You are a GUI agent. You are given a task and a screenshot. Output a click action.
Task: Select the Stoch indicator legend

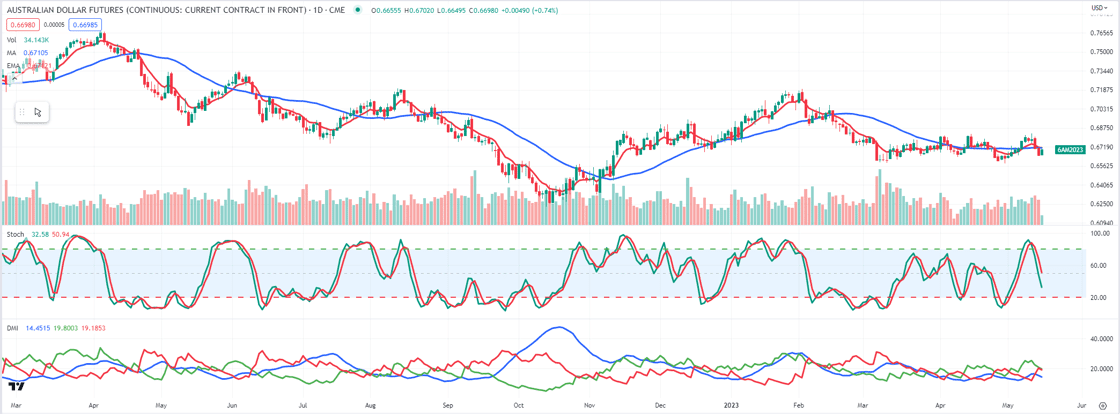(13, 233)
